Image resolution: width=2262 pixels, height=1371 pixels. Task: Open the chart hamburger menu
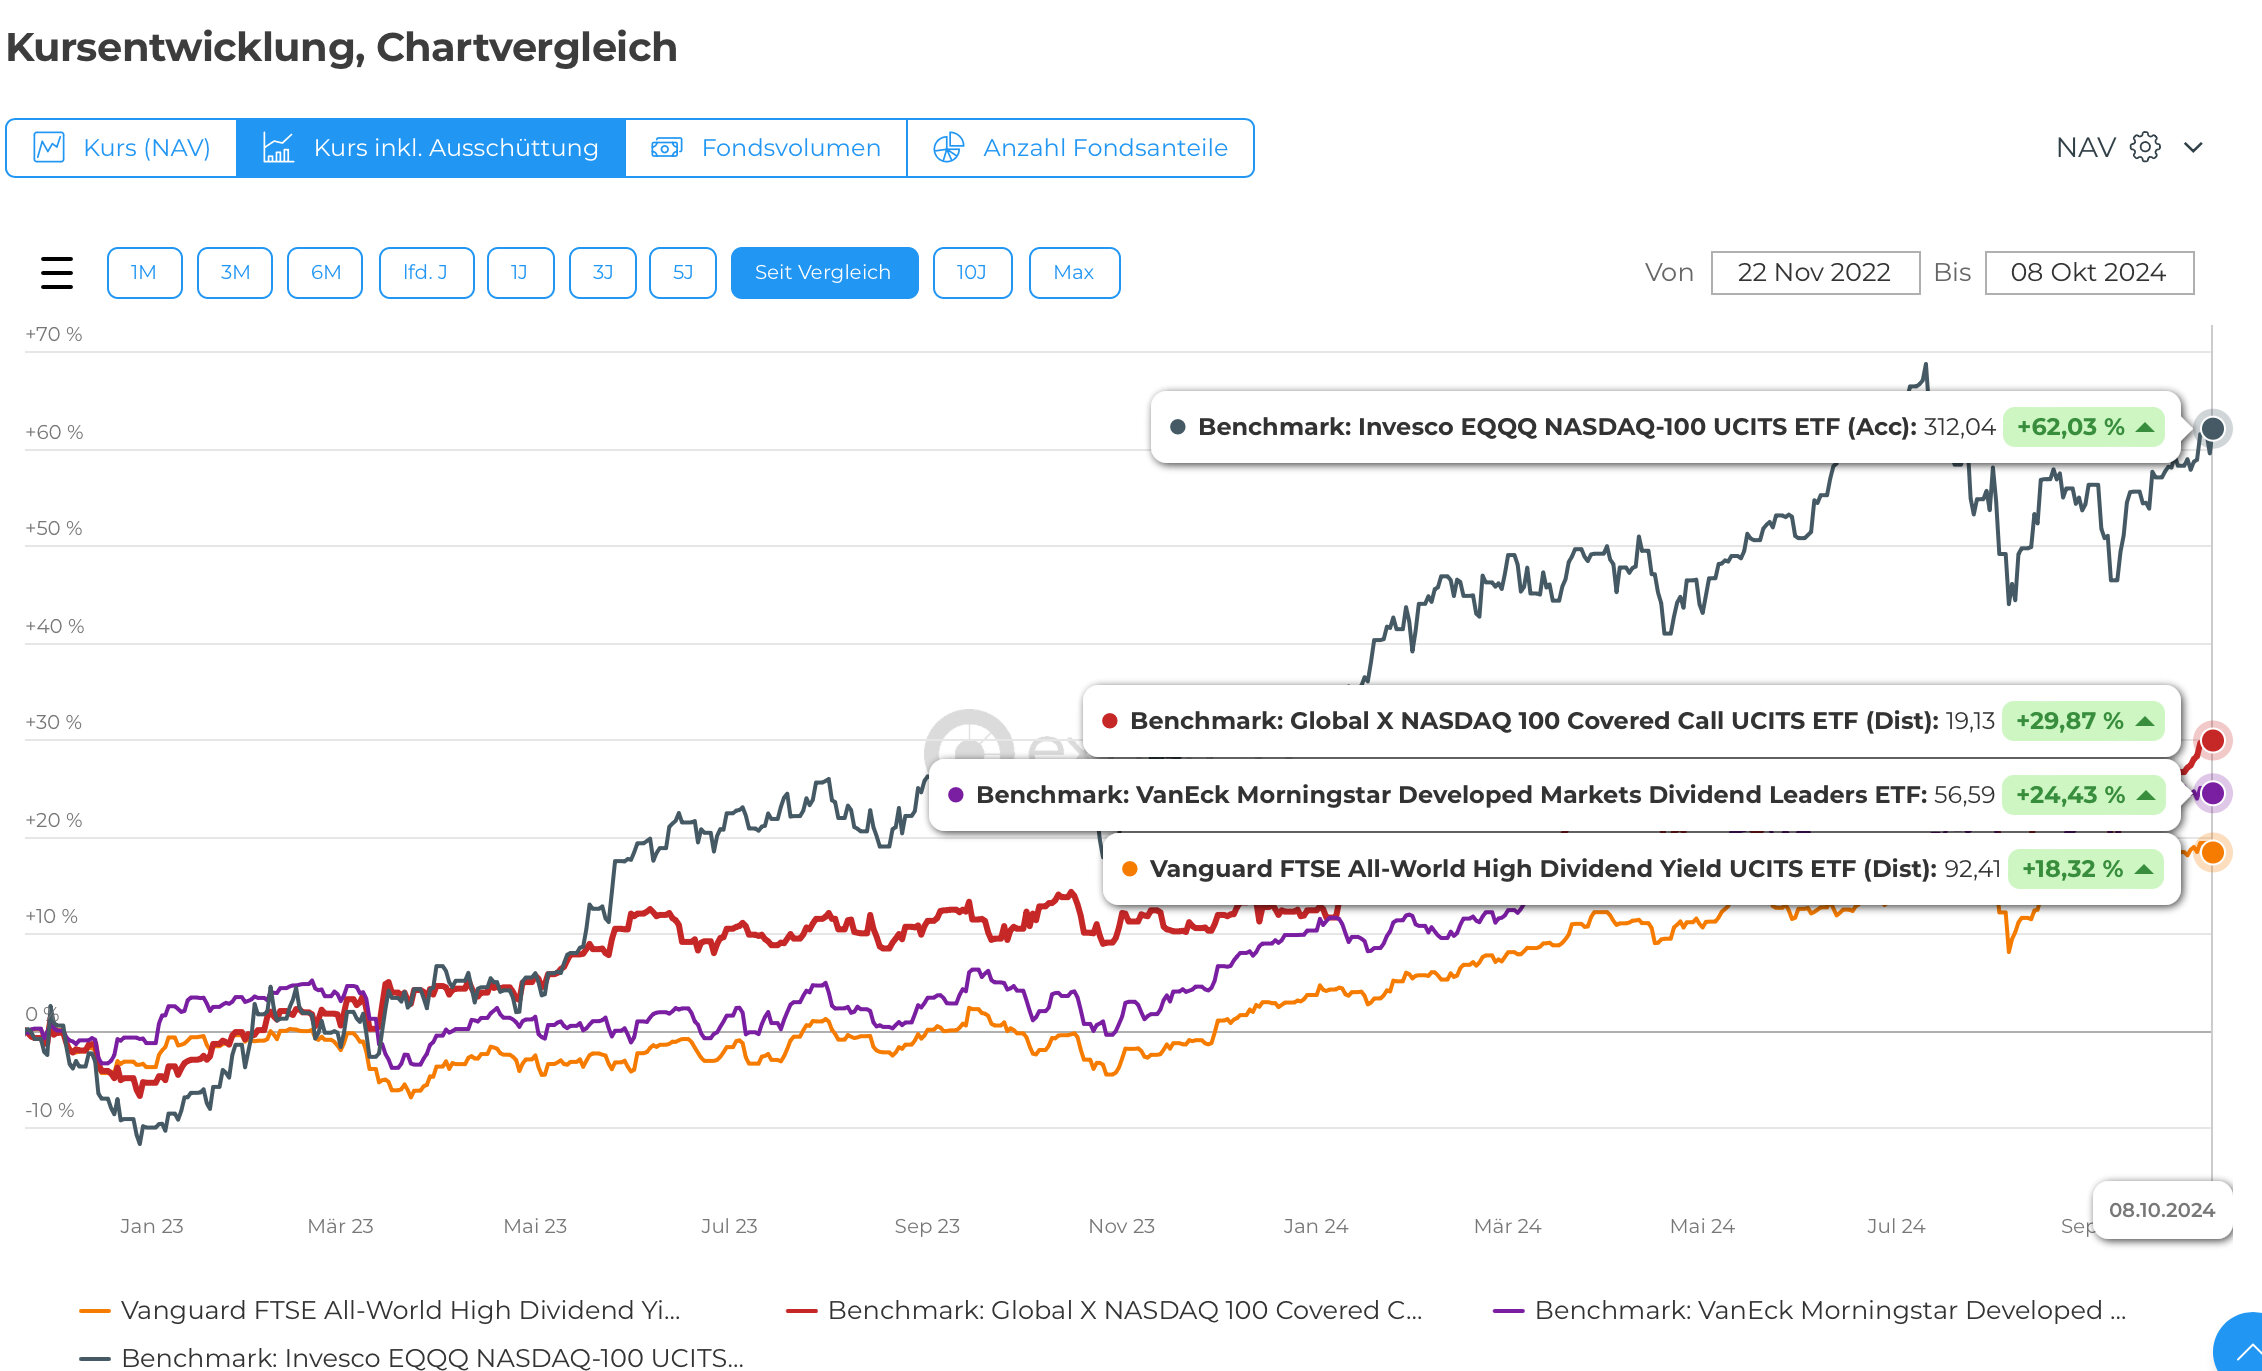[x=57, y=272]
